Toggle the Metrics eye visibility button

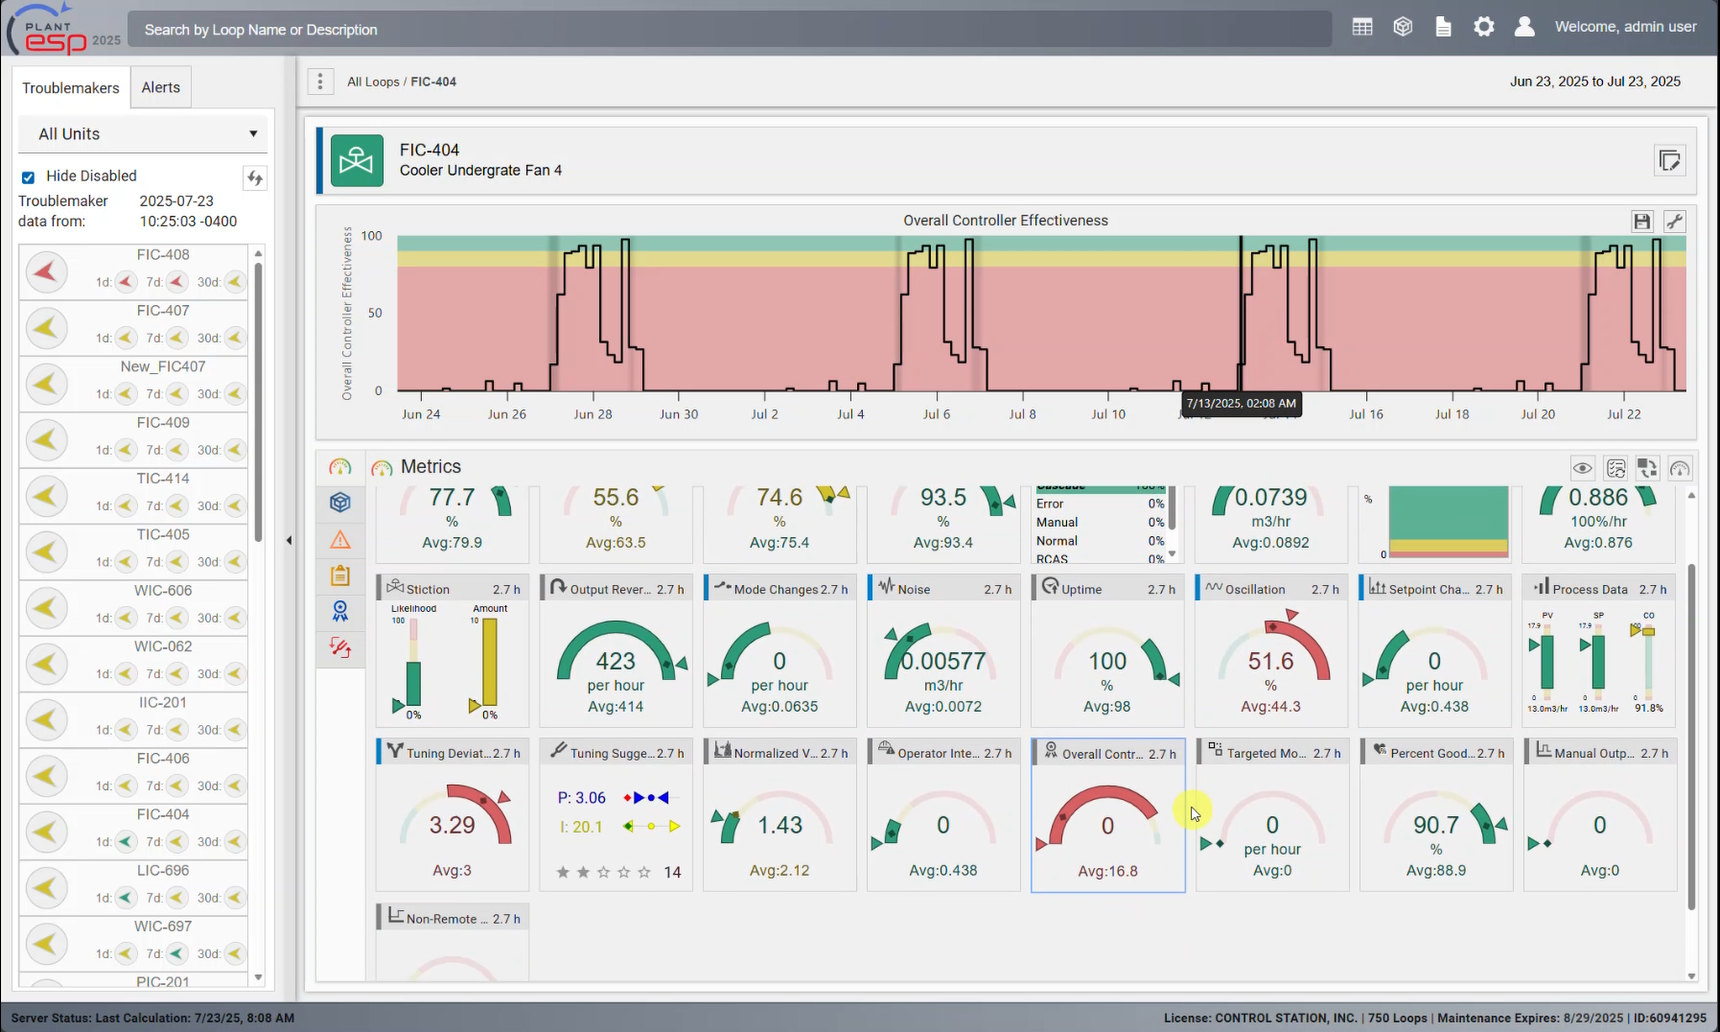1582,468
